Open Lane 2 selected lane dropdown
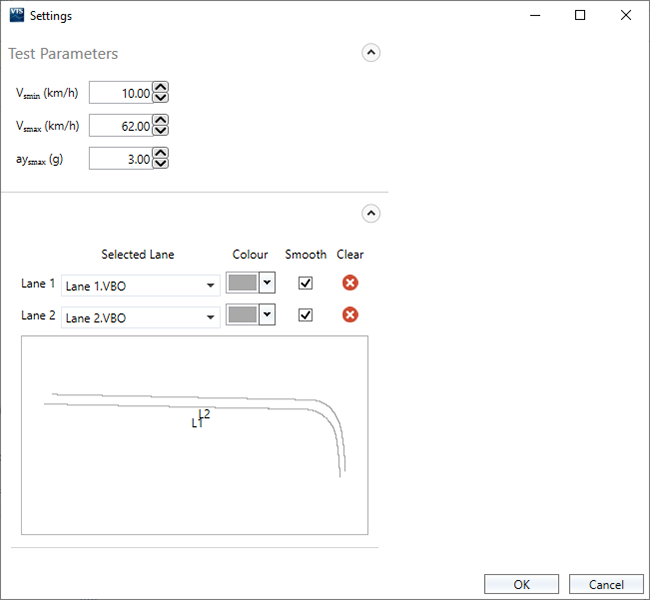 pos(141,317)
